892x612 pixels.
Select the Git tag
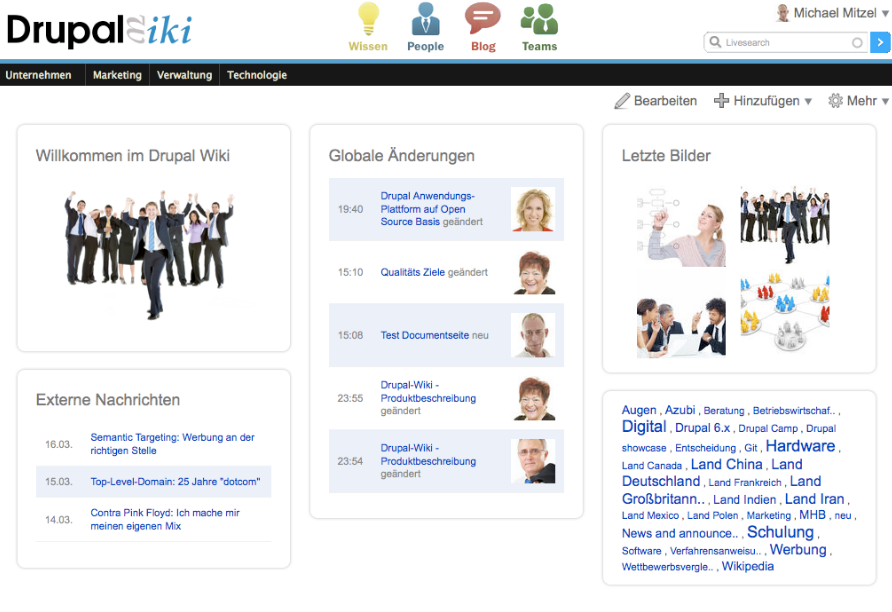click(751, 448)
